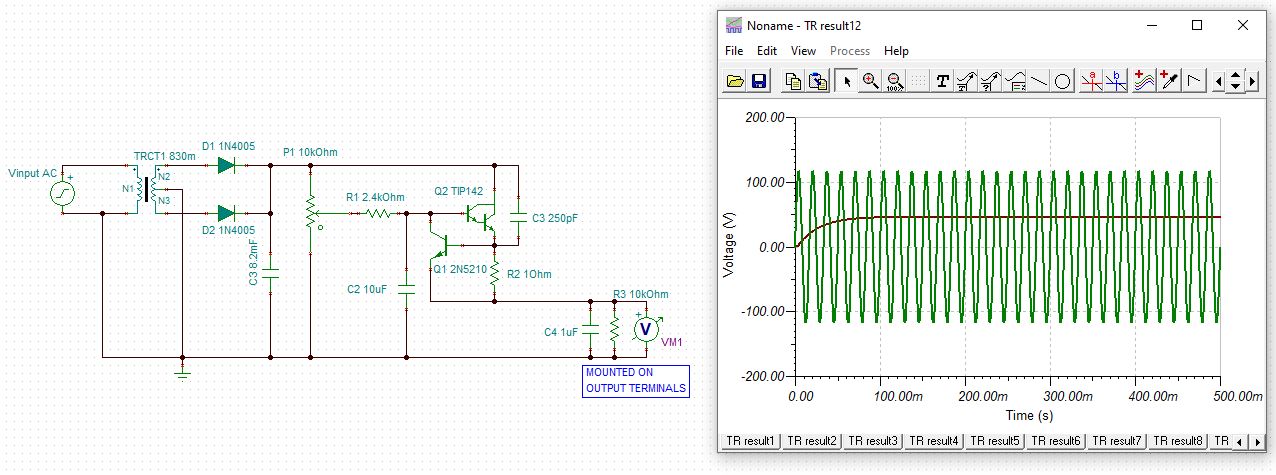Switch to the TR result8 tab

[x=1177, y=441]
